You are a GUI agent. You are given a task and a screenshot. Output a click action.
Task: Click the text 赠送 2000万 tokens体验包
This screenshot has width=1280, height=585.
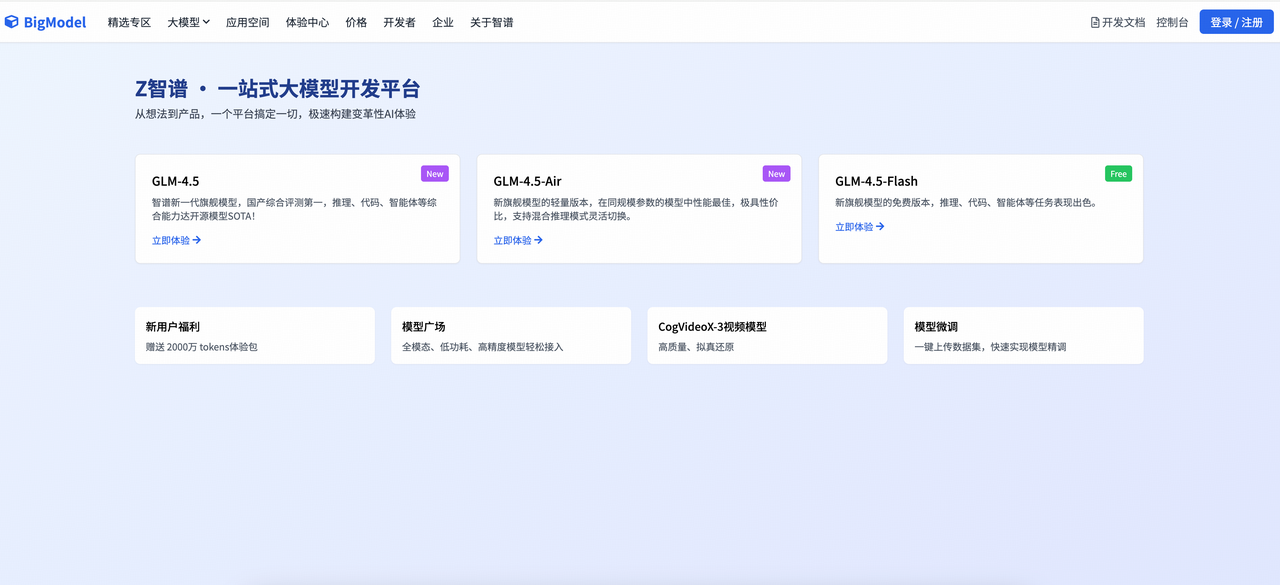[201, 347]
